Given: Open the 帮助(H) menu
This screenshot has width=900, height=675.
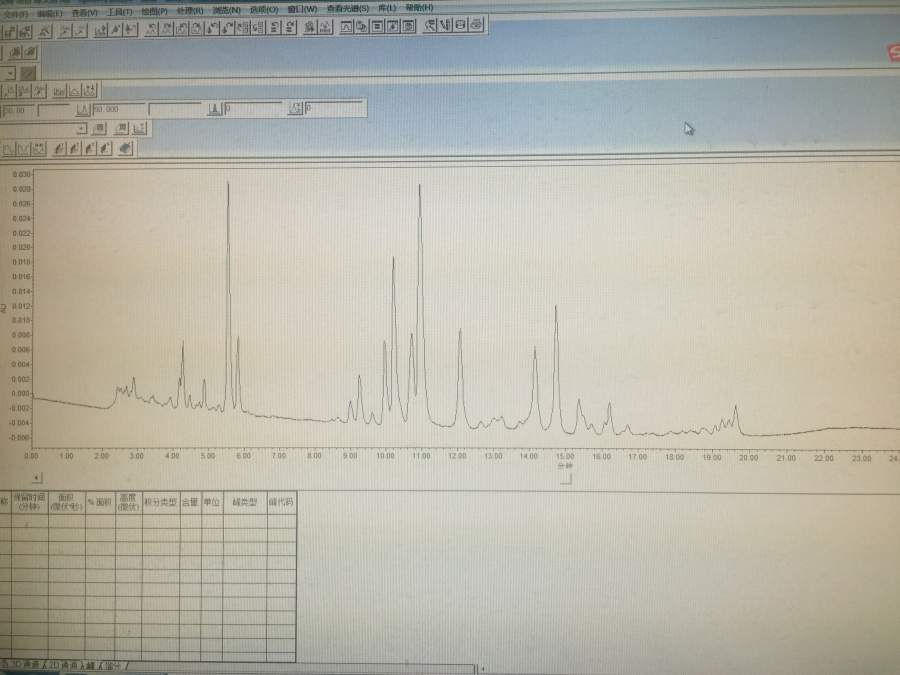Looking at the screenshot, I should [x=420, y=8].
